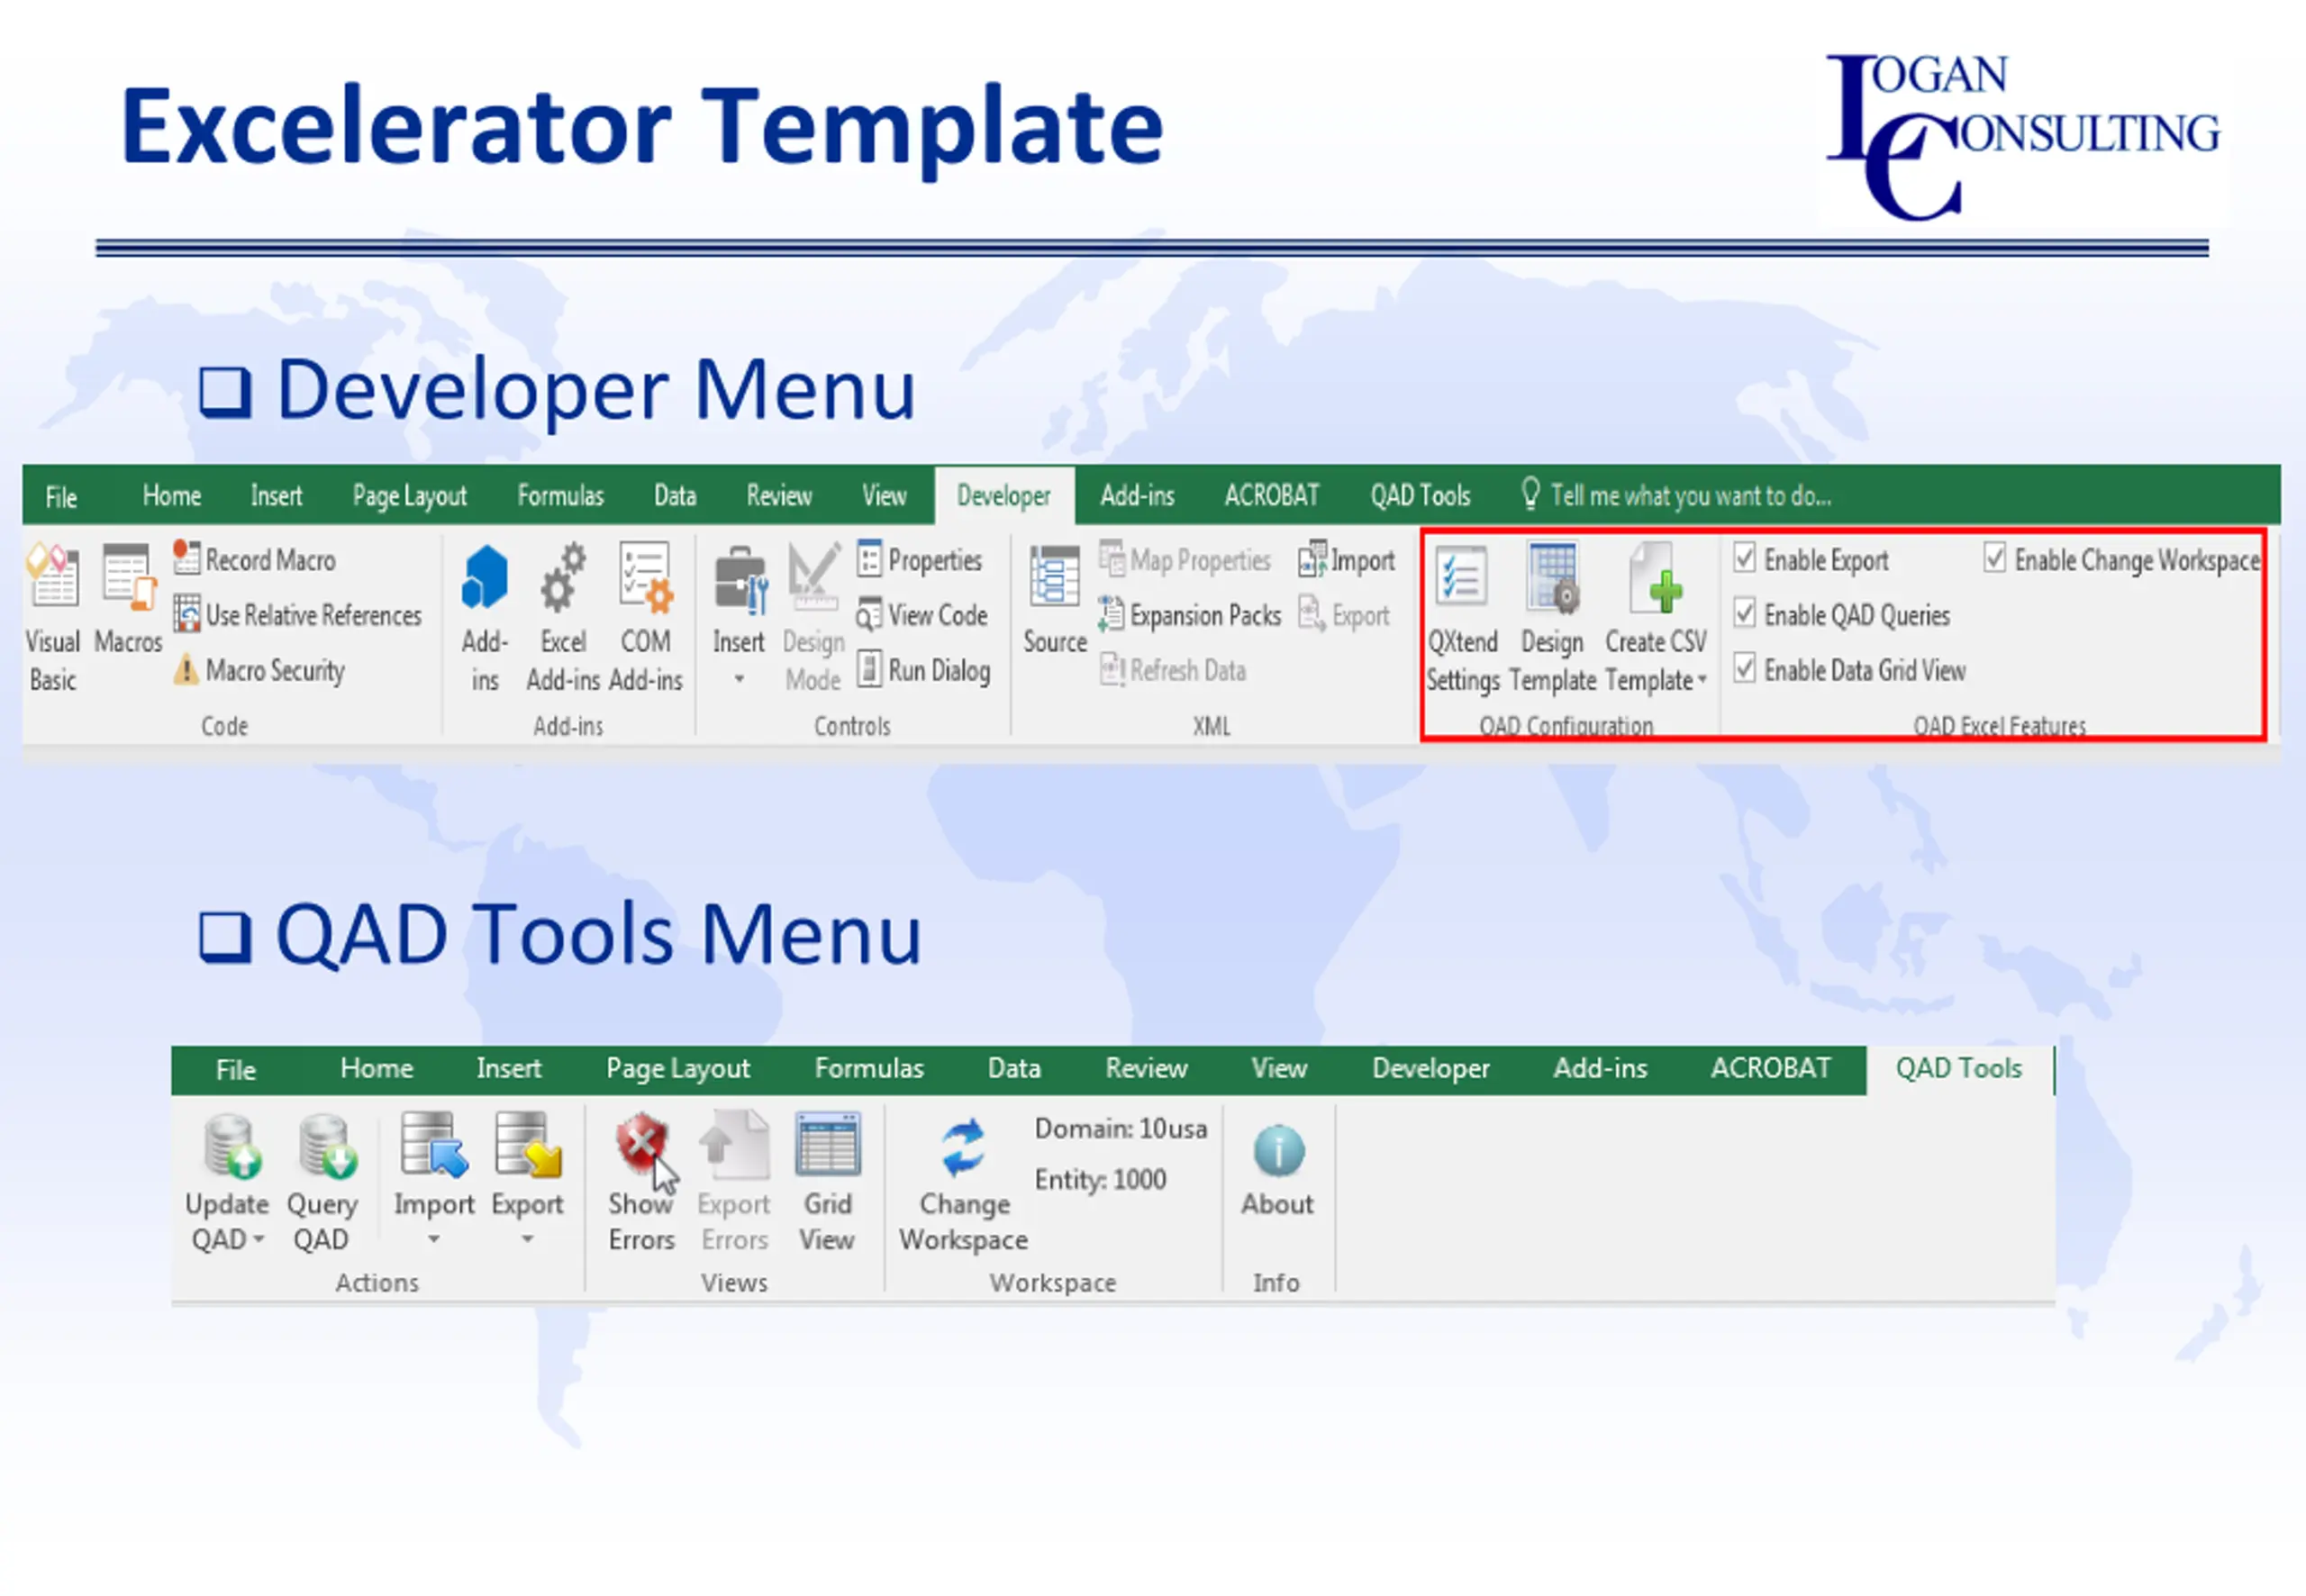
Task: Click Export Errors in Views group
Action: click(x=734, y=1183)
